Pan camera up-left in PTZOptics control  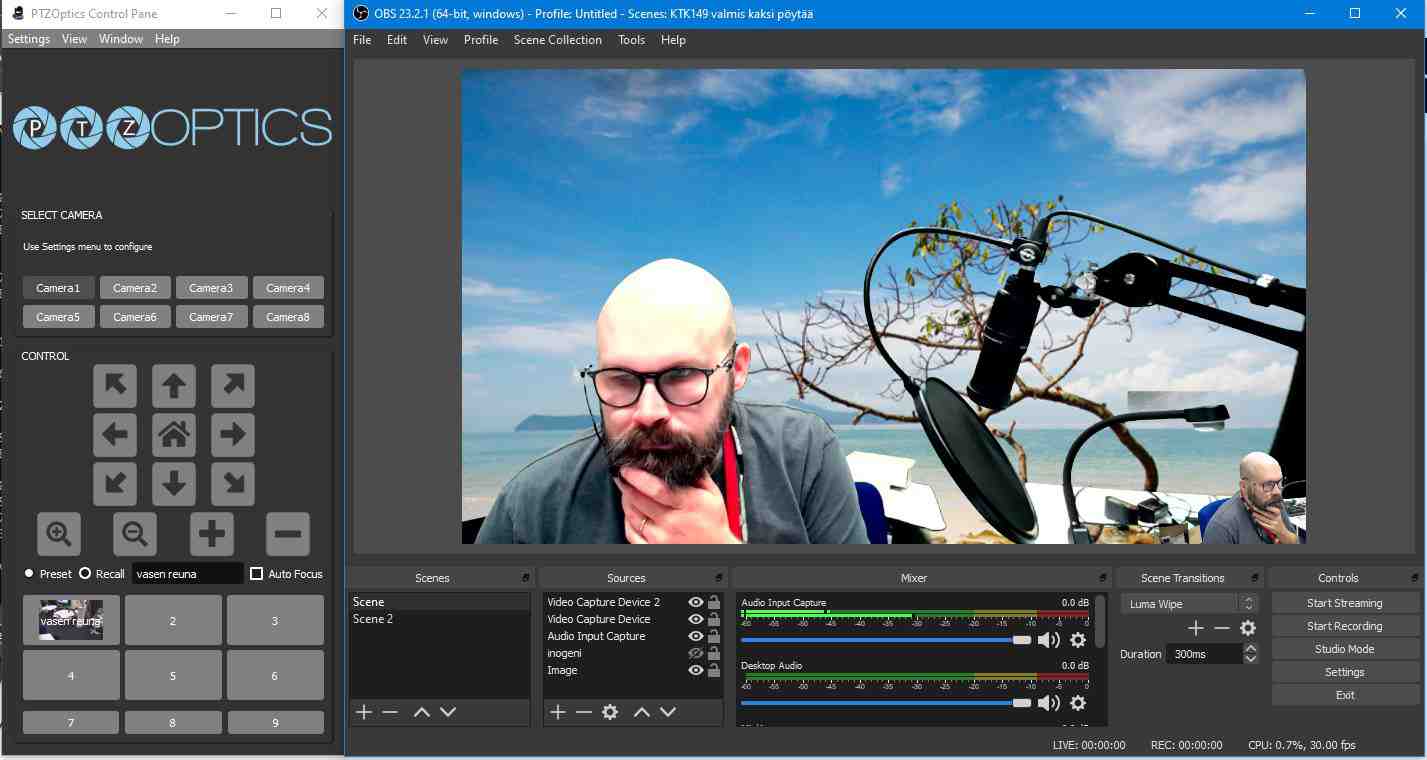click(115, 386)
